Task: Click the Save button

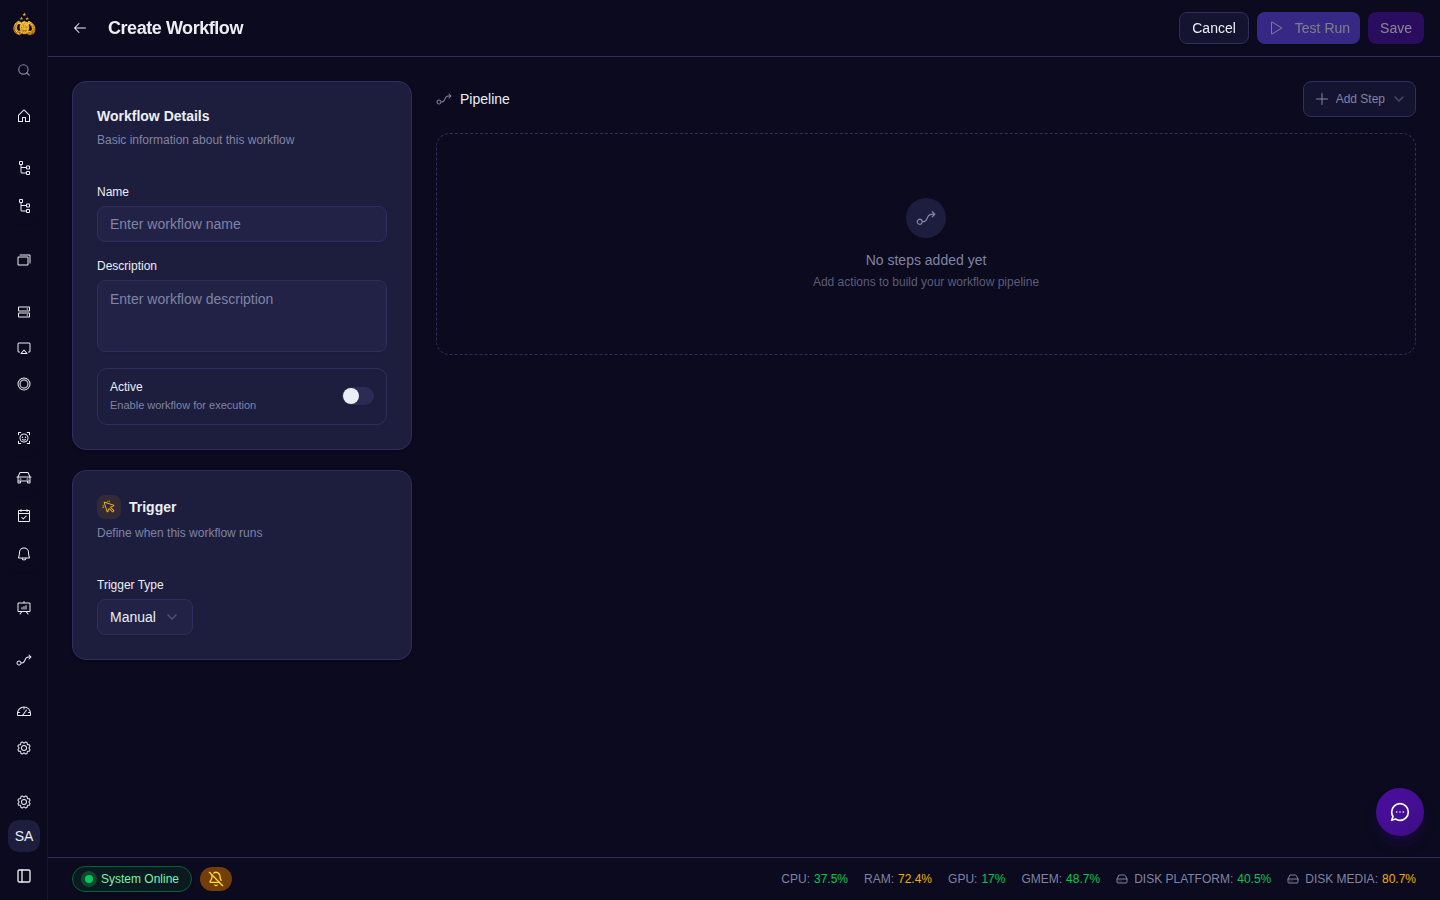Action: (x=1396, y=28)
